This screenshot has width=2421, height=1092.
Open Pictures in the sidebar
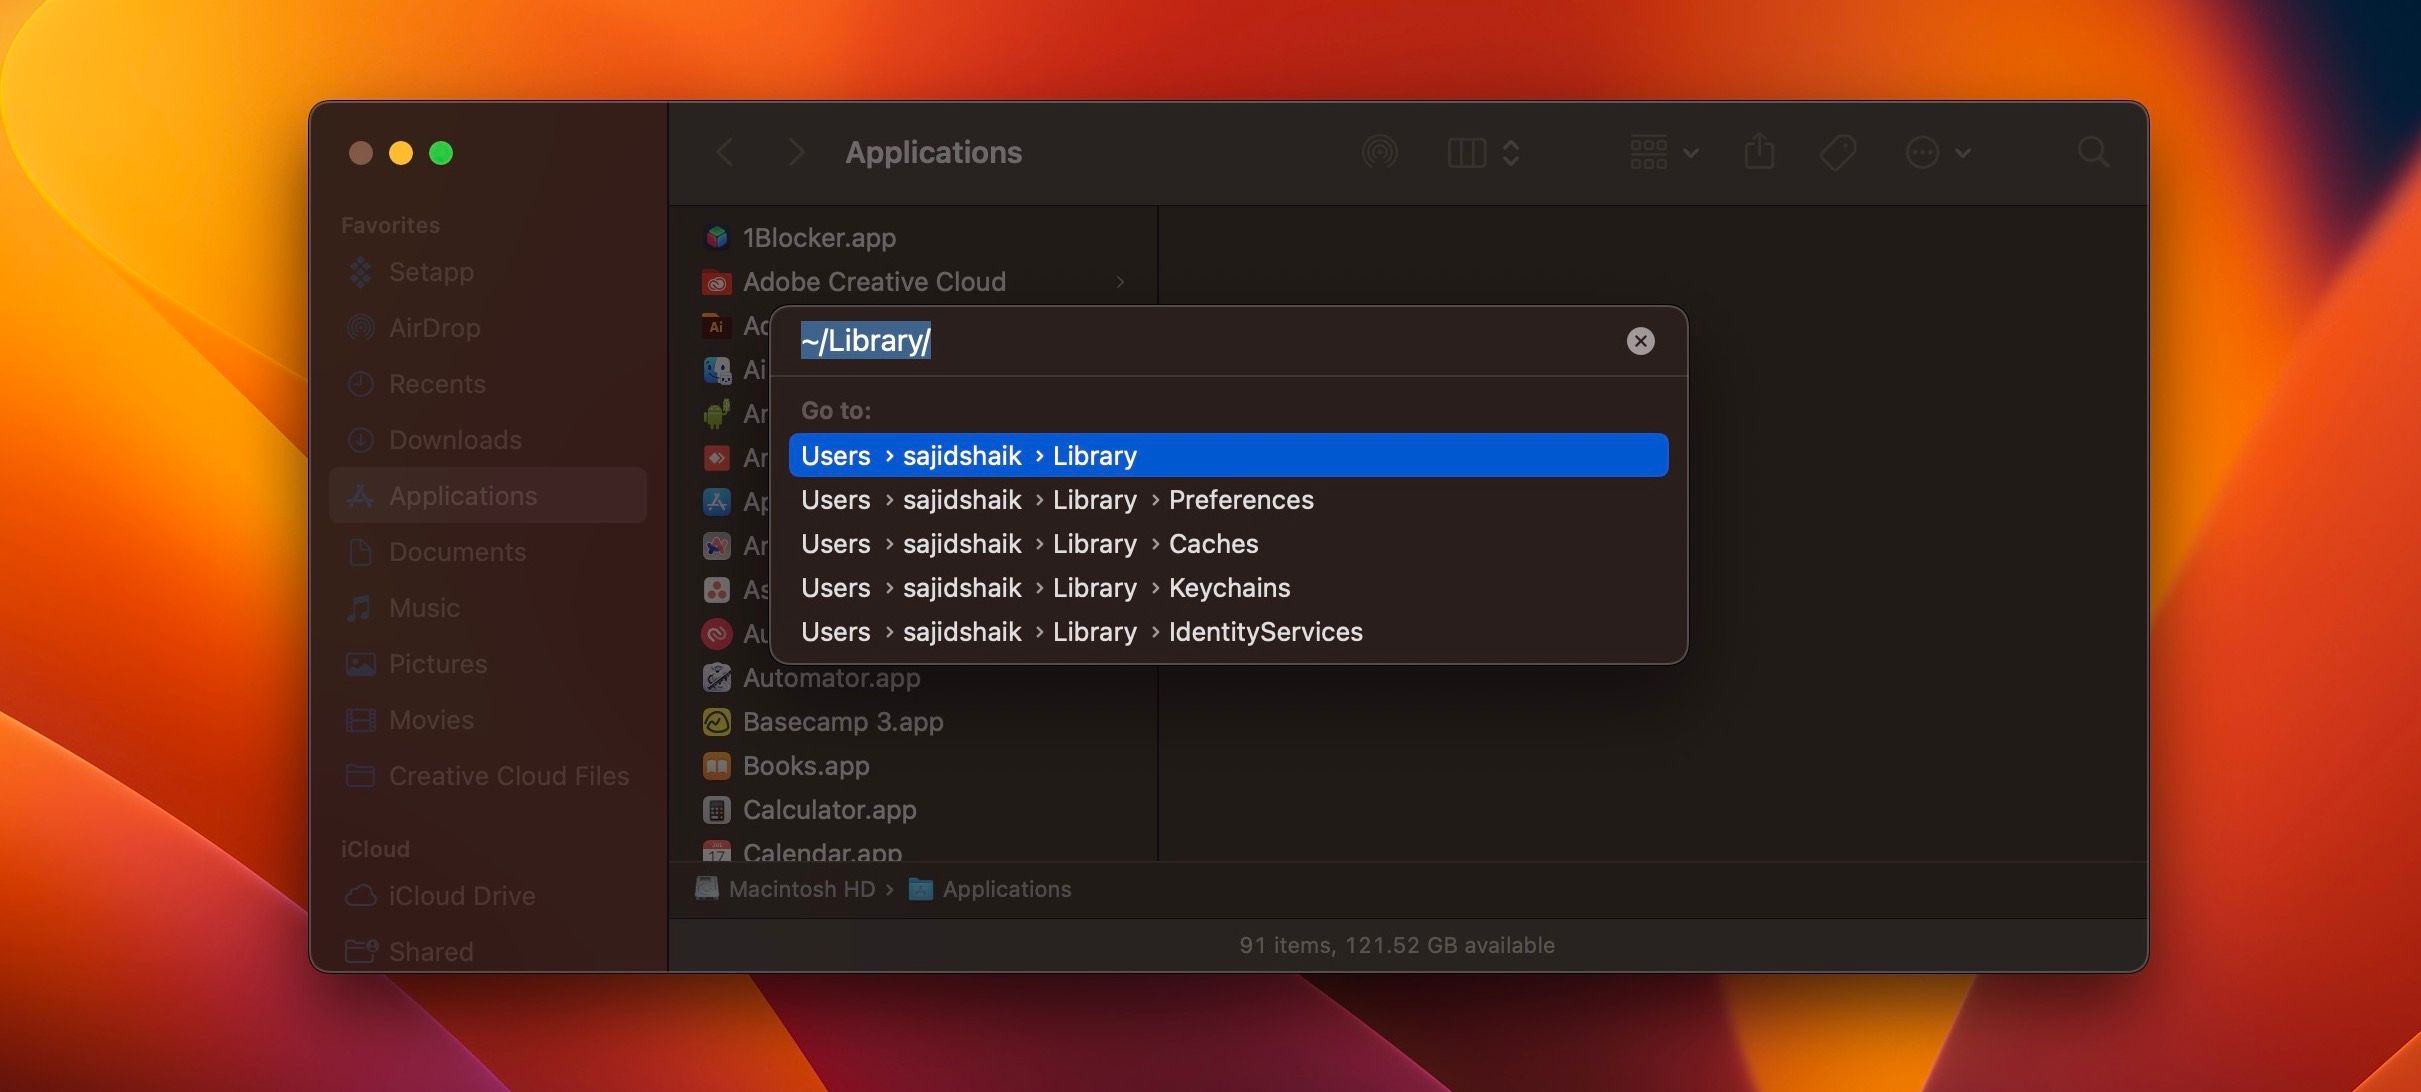[x=488, y=664]
